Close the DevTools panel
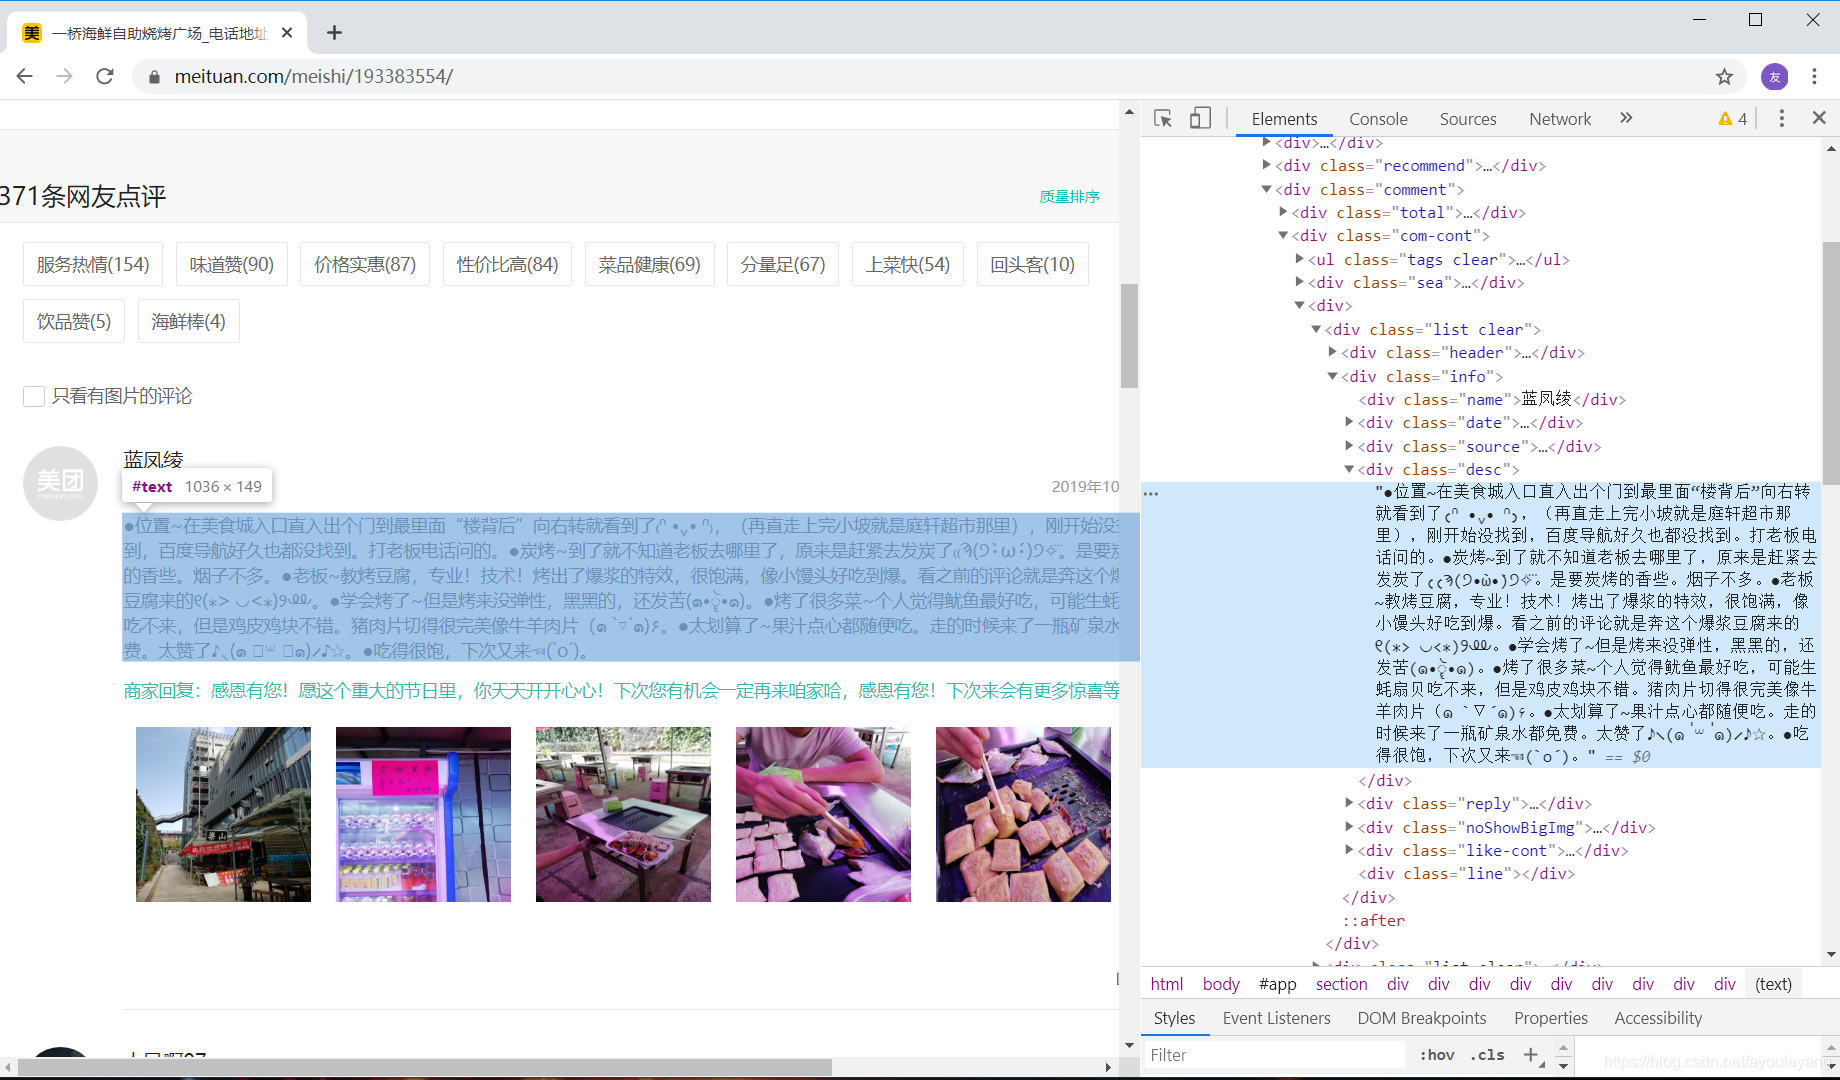The image size is (1840, 1080). click(1819, 118)
